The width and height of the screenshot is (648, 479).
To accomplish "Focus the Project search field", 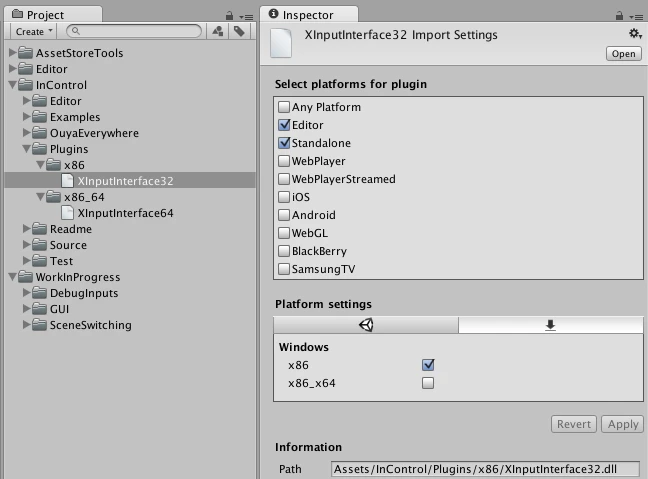I will click(x=134, y=31).
